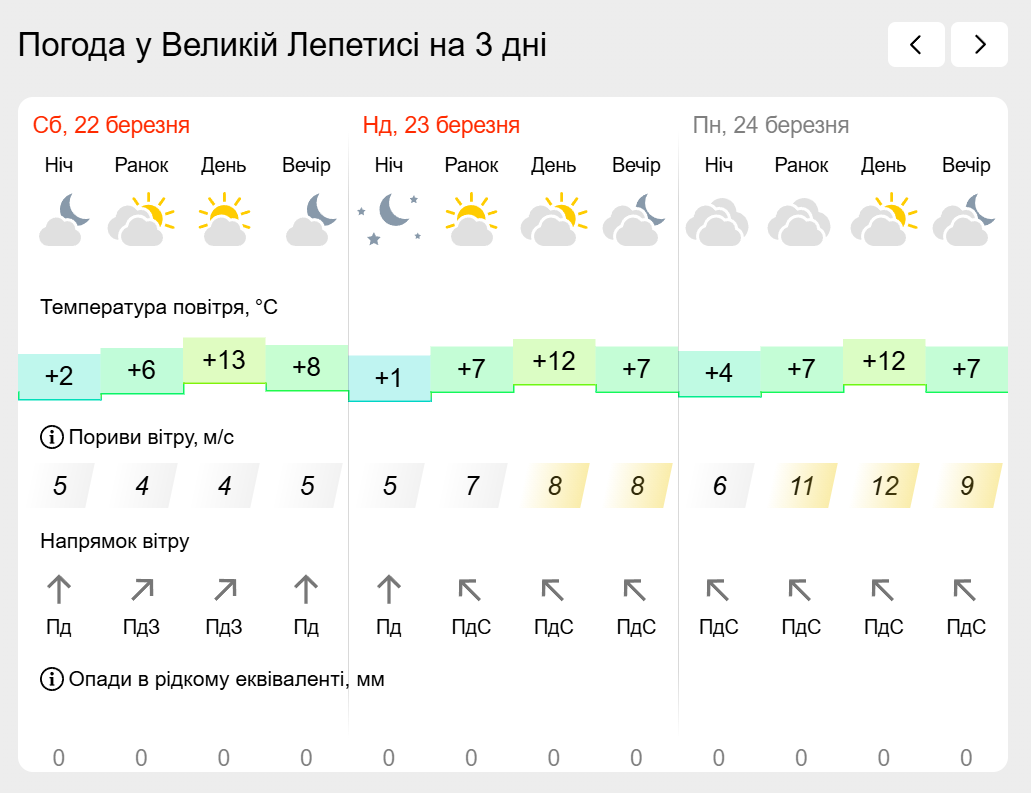Click Saturday night south wind arrow
The width and height of the screenshot is (1031, 793).
(x=59, y=589)
